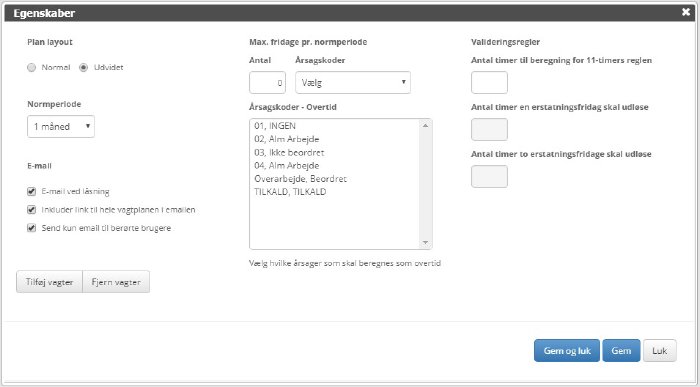The height and width of the screenshot is (387, 700).
Task: Click the Gem og luk button
Action: [567, 350]
